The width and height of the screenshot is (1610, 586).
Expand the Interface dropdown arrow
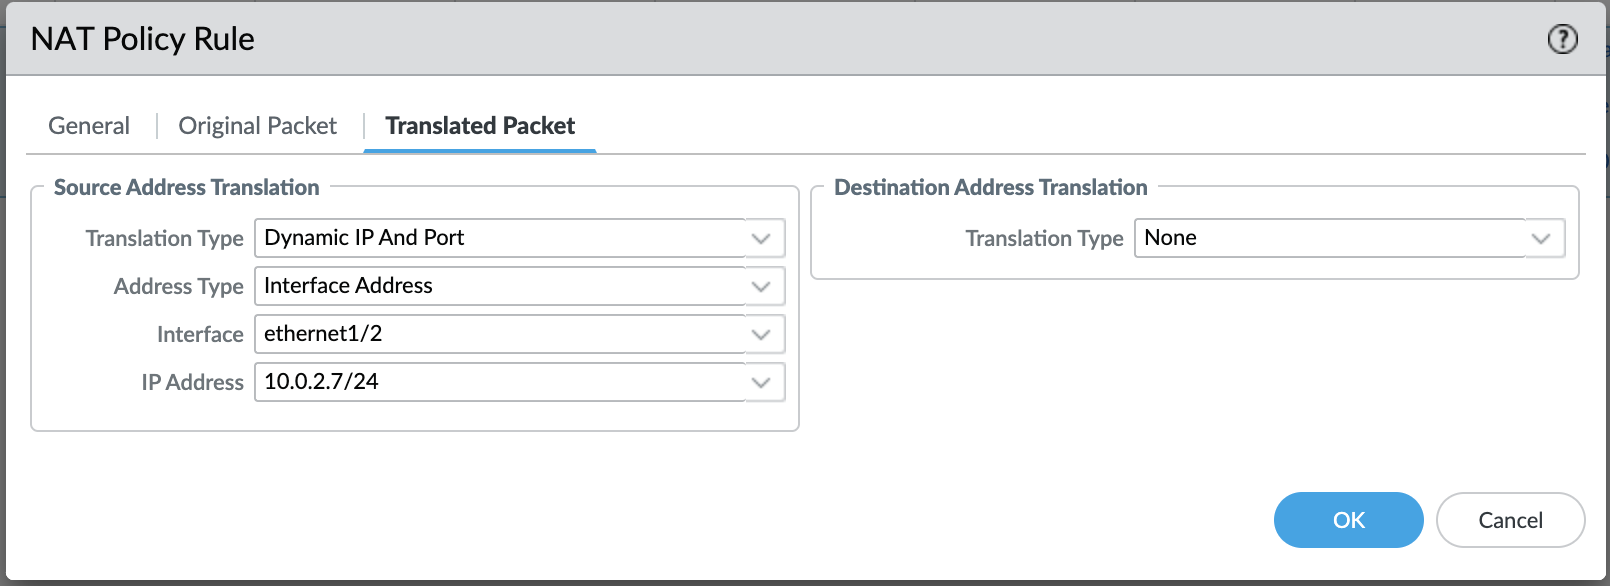[x=763, y=334]
